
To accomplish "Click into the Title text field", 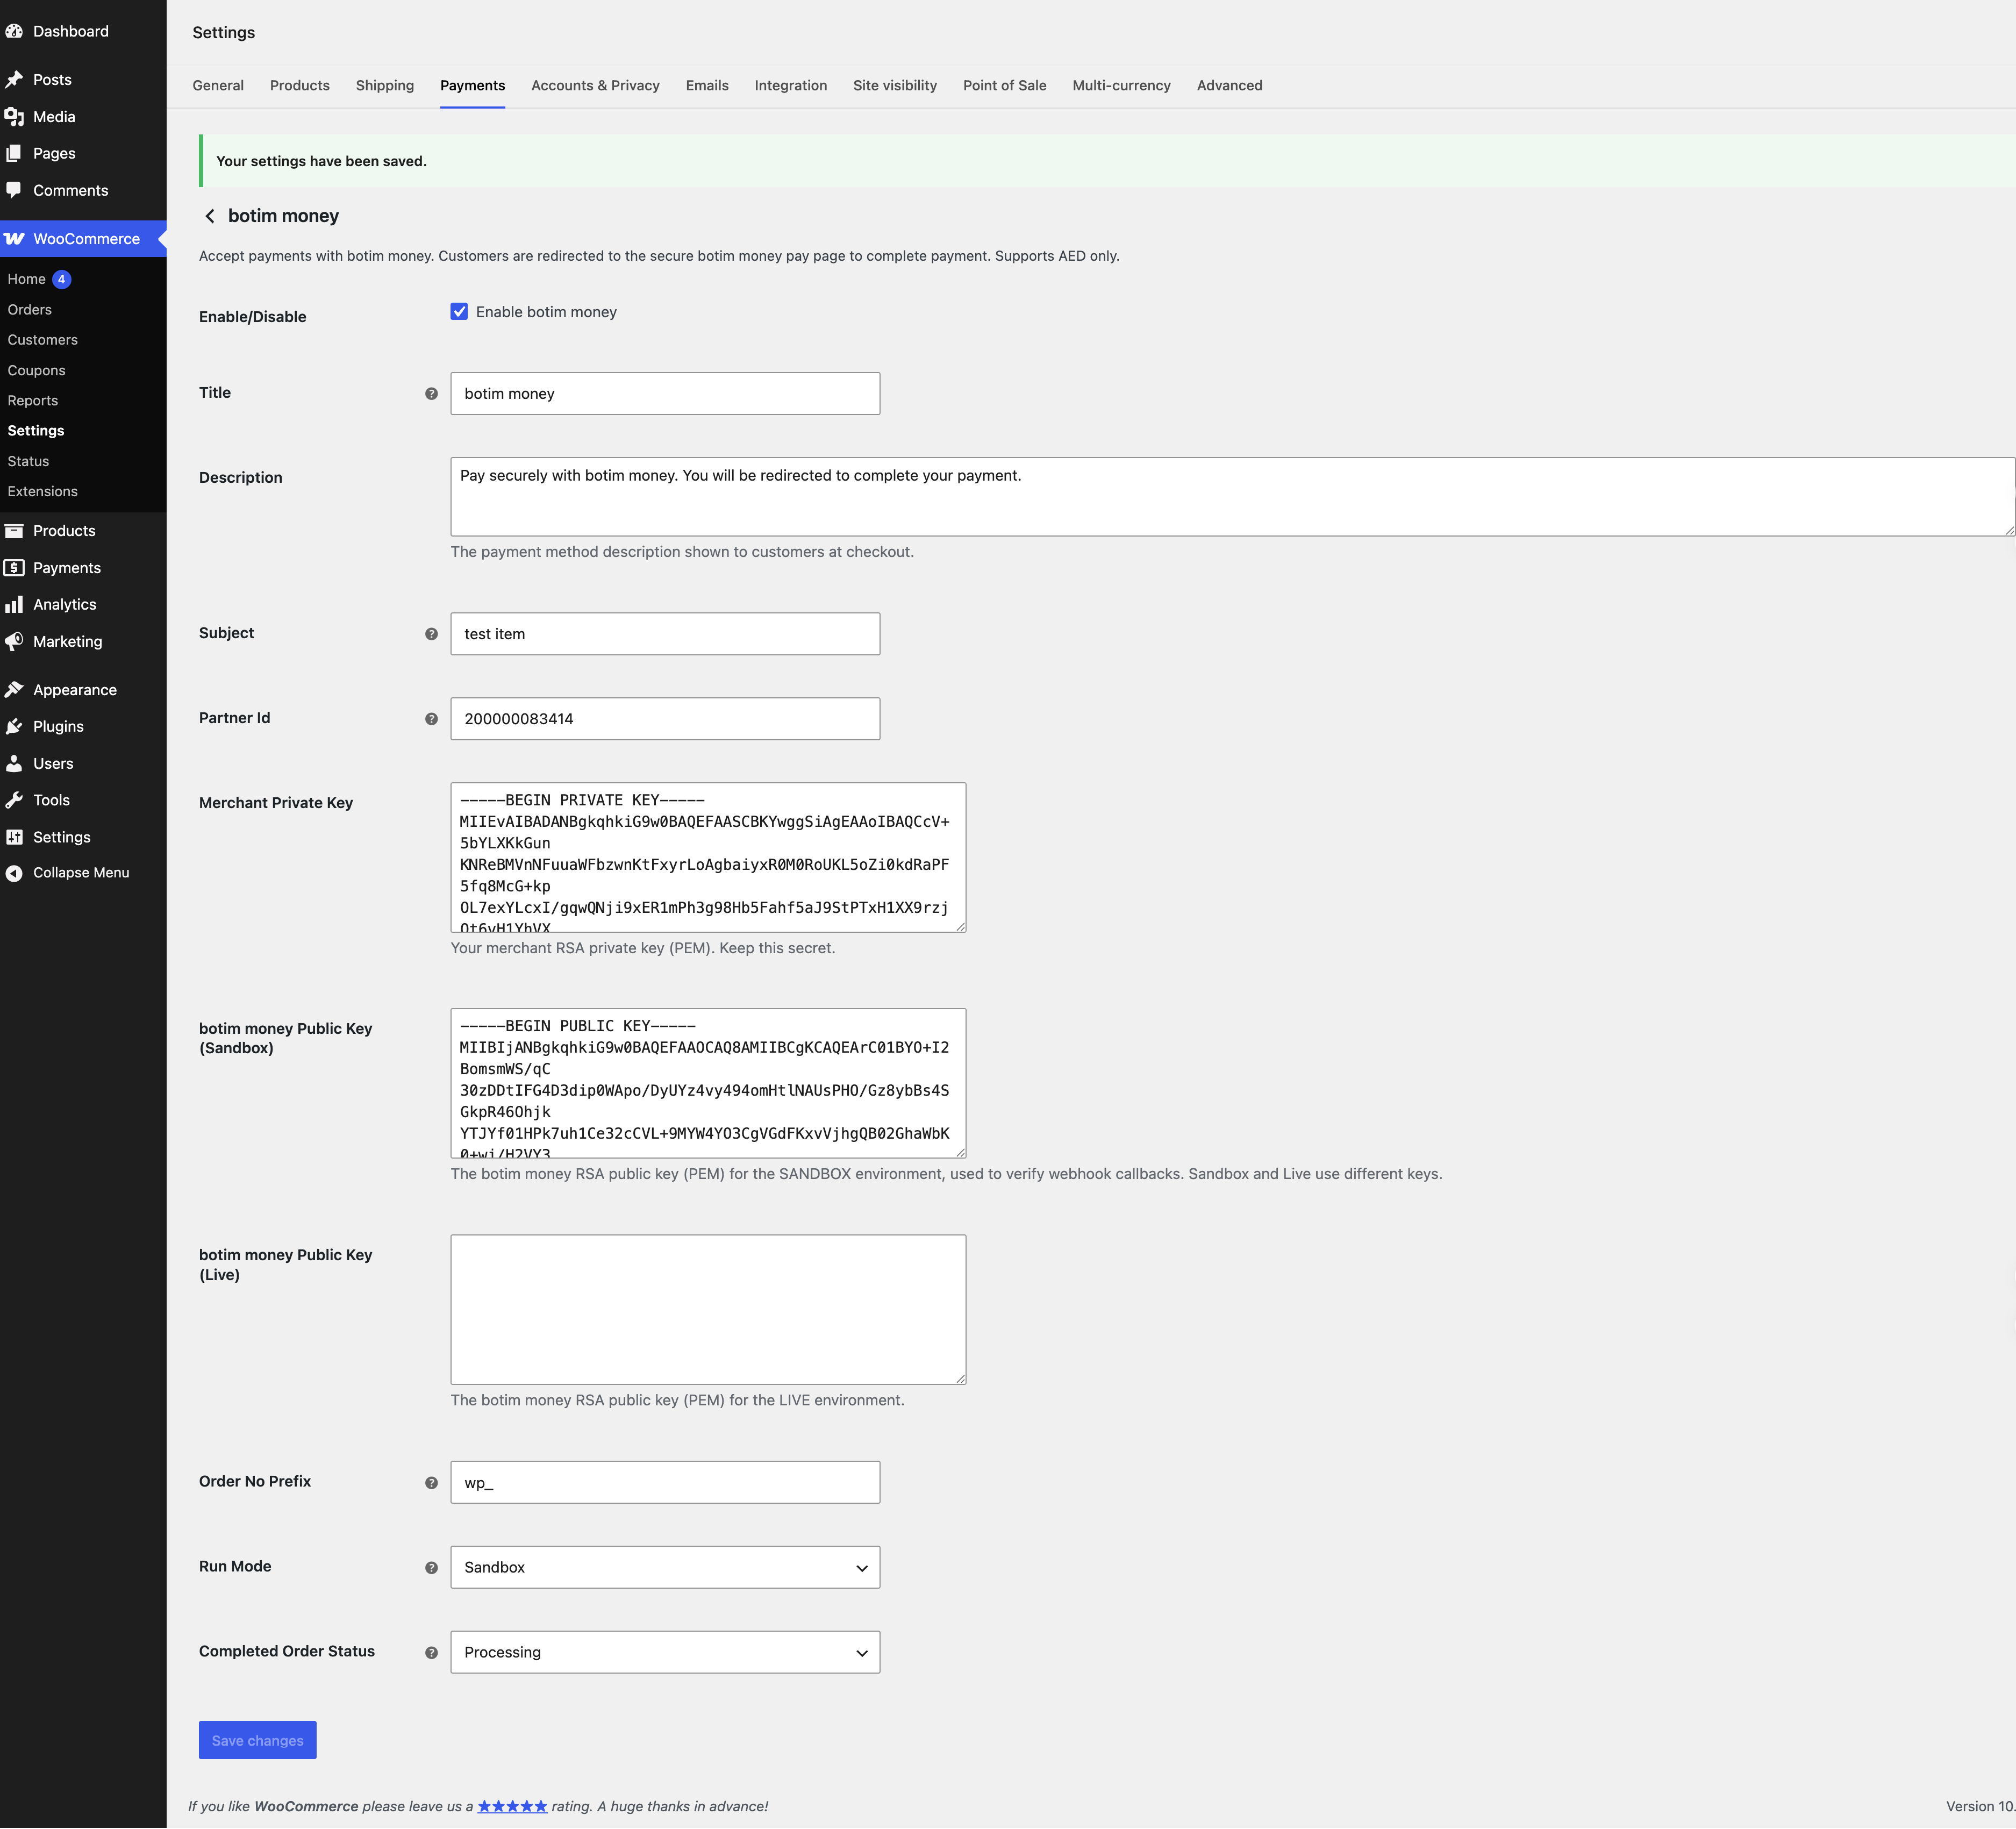I will pyautogui.click(x=665, y=394).
